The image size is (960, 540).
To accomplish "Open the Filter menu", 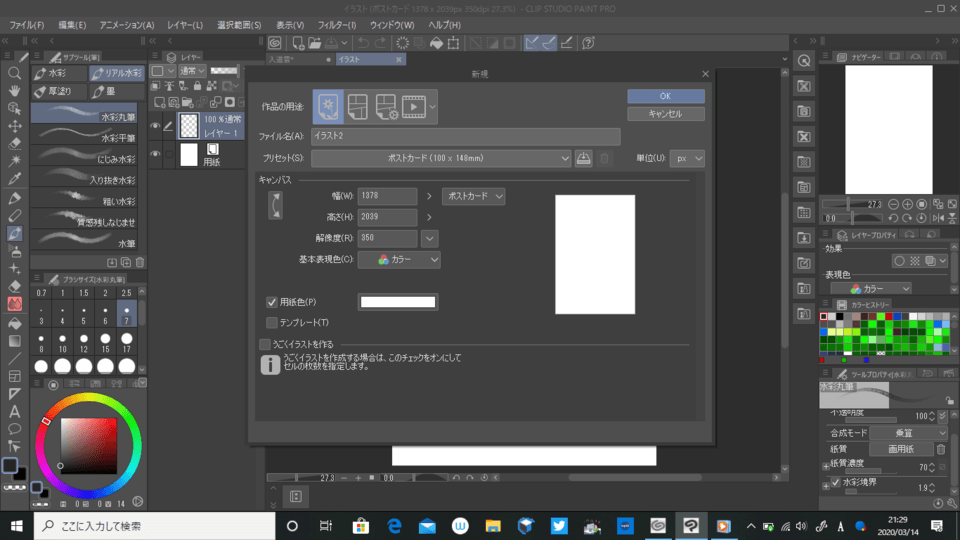I will [337, 25].
